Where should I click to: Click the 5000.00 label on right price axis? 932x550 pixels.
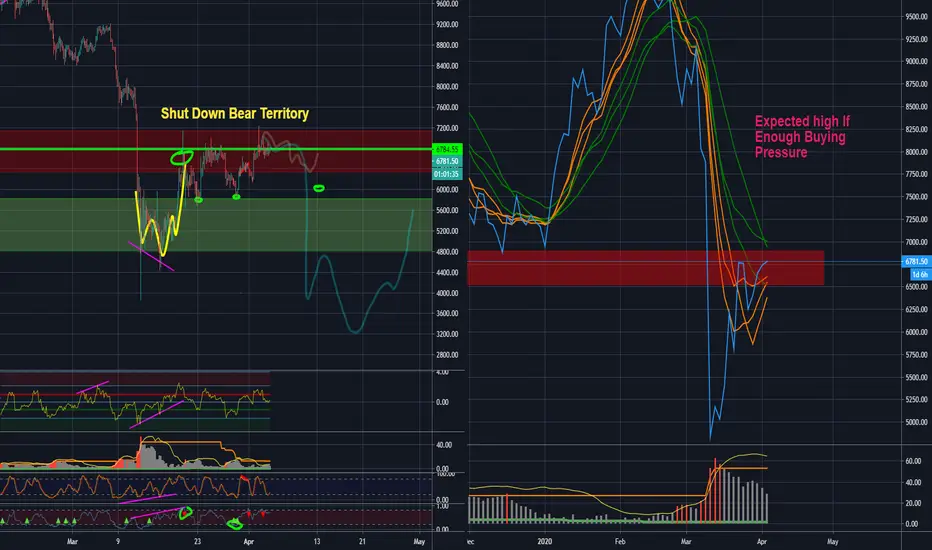click(x=917, y=422)
